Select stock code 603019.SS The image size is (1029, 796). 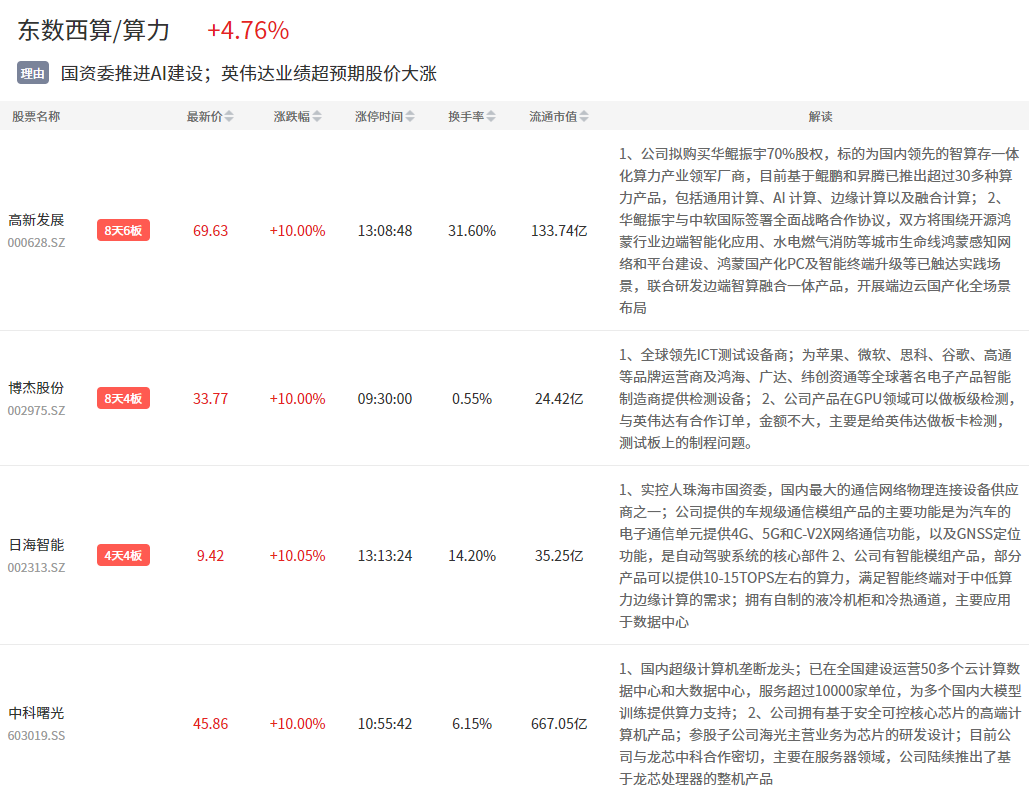[x=37, y=736]
